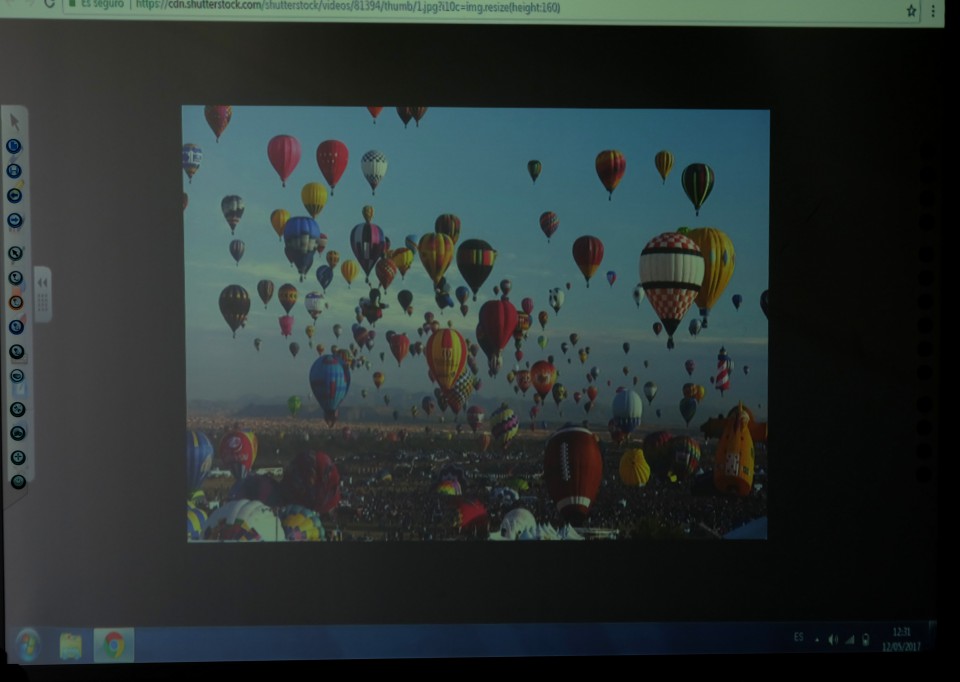Screen dimensions: 960x682
Task: Open File Explorer from the taskbar
Action: pyautogui.click(x=71, y=646)
